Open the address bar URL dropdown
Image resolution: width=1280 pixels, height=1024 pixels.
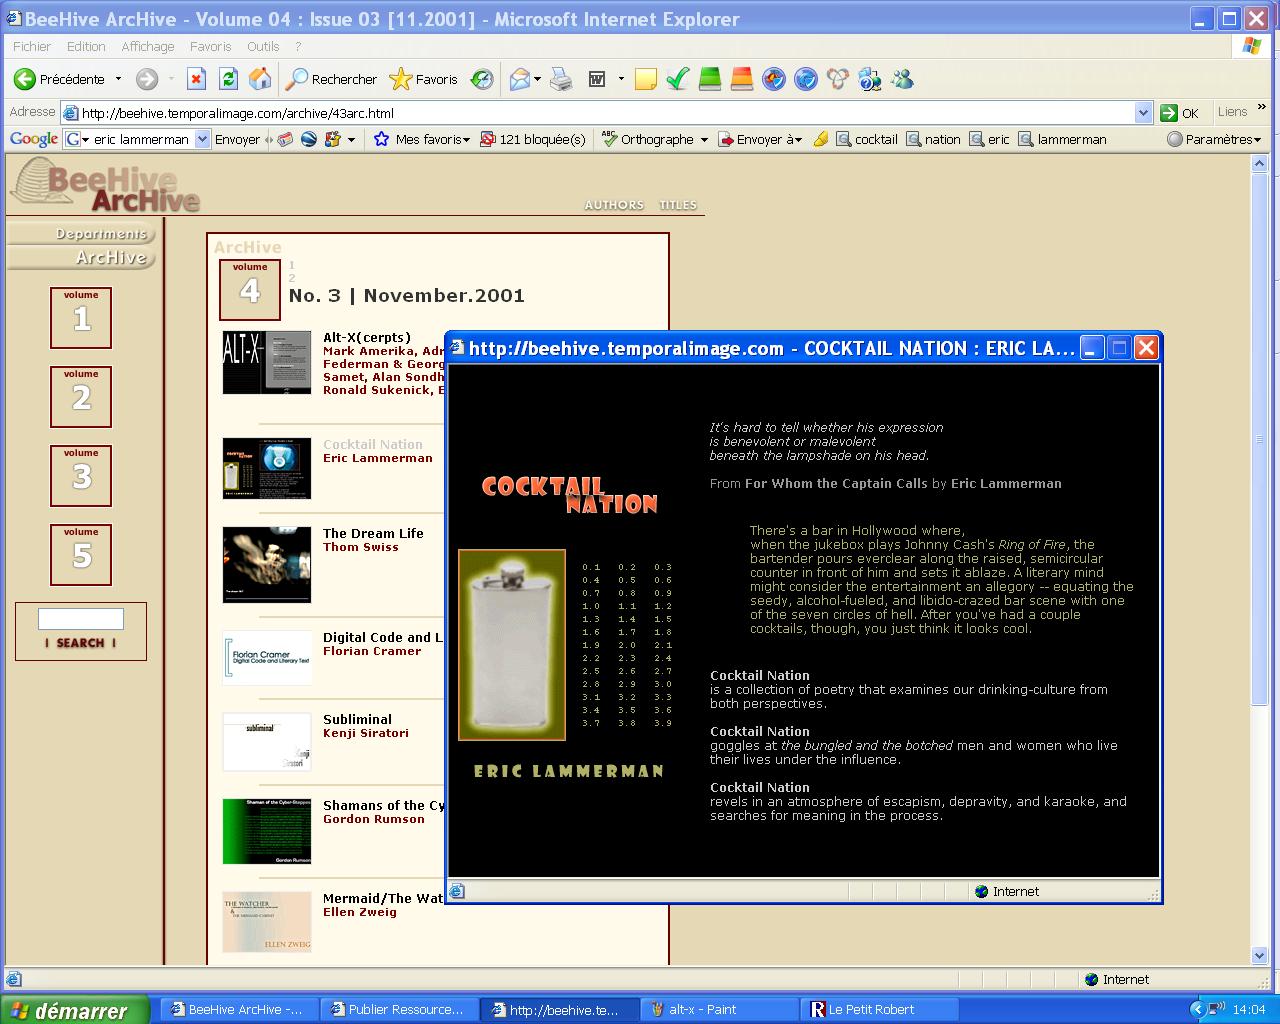point(1144,113)
